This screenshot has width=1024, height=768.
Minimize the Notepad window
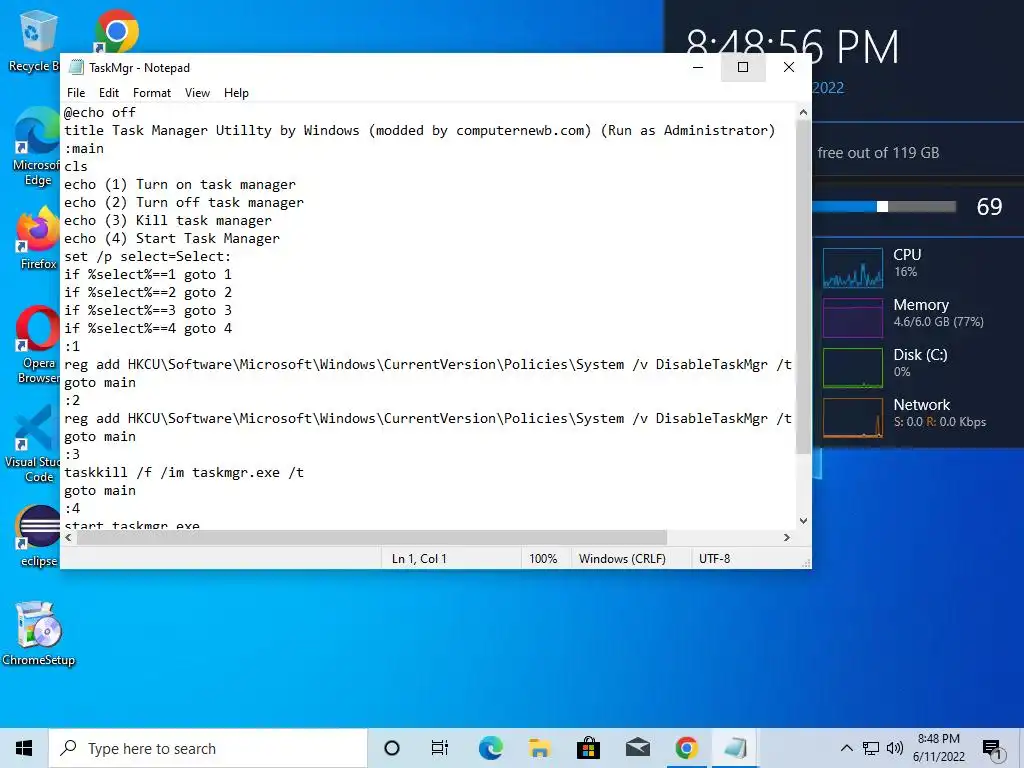[x=698, y=67]
